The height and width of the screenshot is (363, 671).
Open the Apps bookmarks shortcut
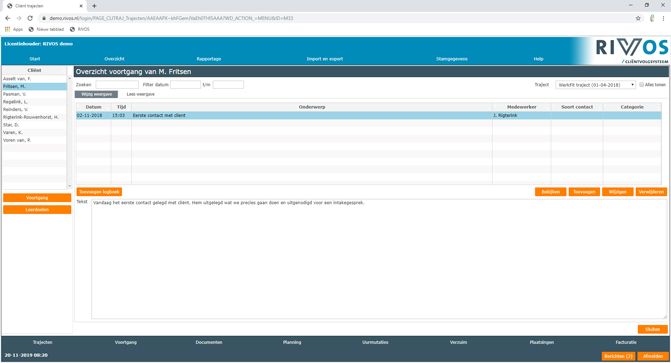14,30
